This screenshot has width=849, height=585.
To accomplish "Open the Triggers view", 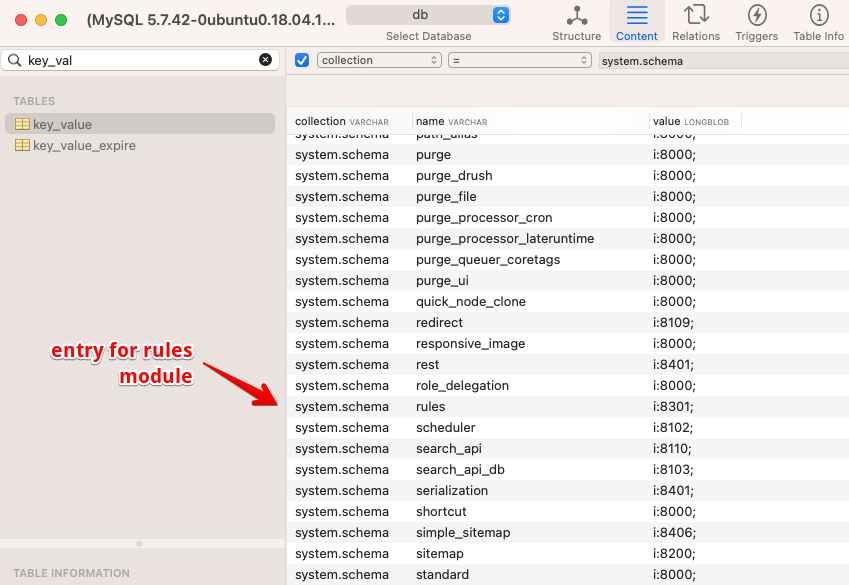I will (x=756, y=23).
